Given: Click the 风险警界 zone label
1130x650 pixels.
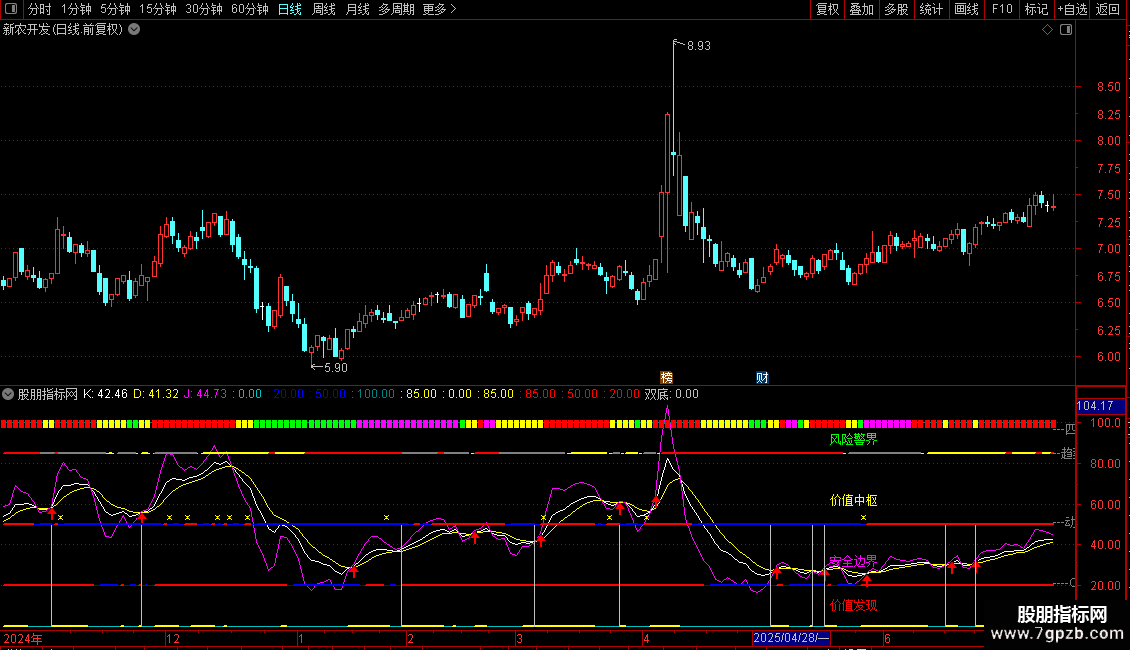Looking at the screenshot, I should coord(853,440).
